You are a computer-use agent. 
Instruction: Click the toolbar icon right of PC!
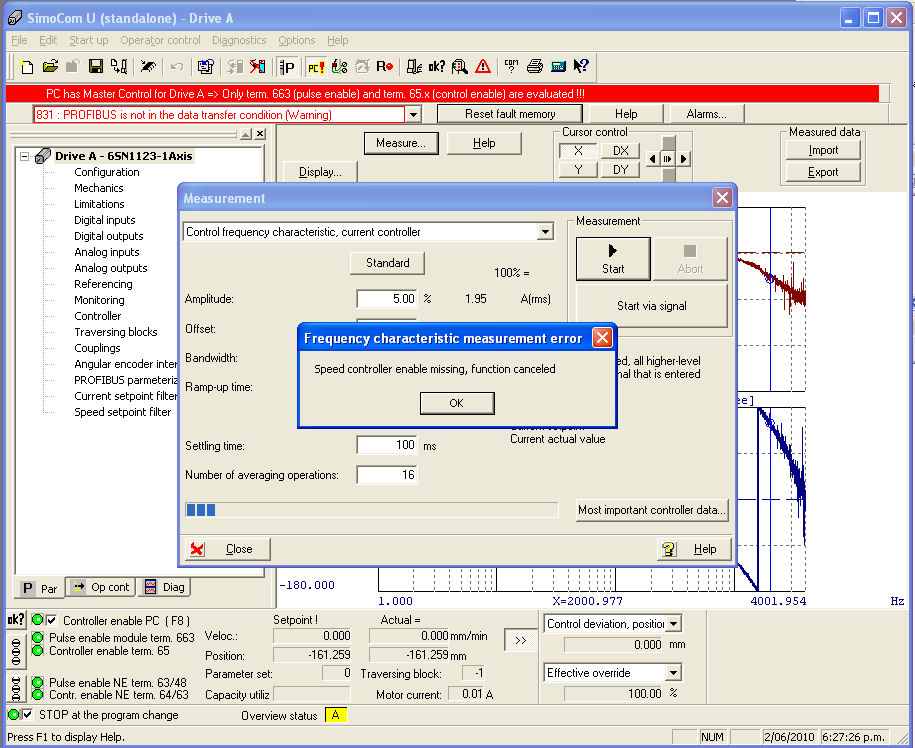tap(339, 67)
